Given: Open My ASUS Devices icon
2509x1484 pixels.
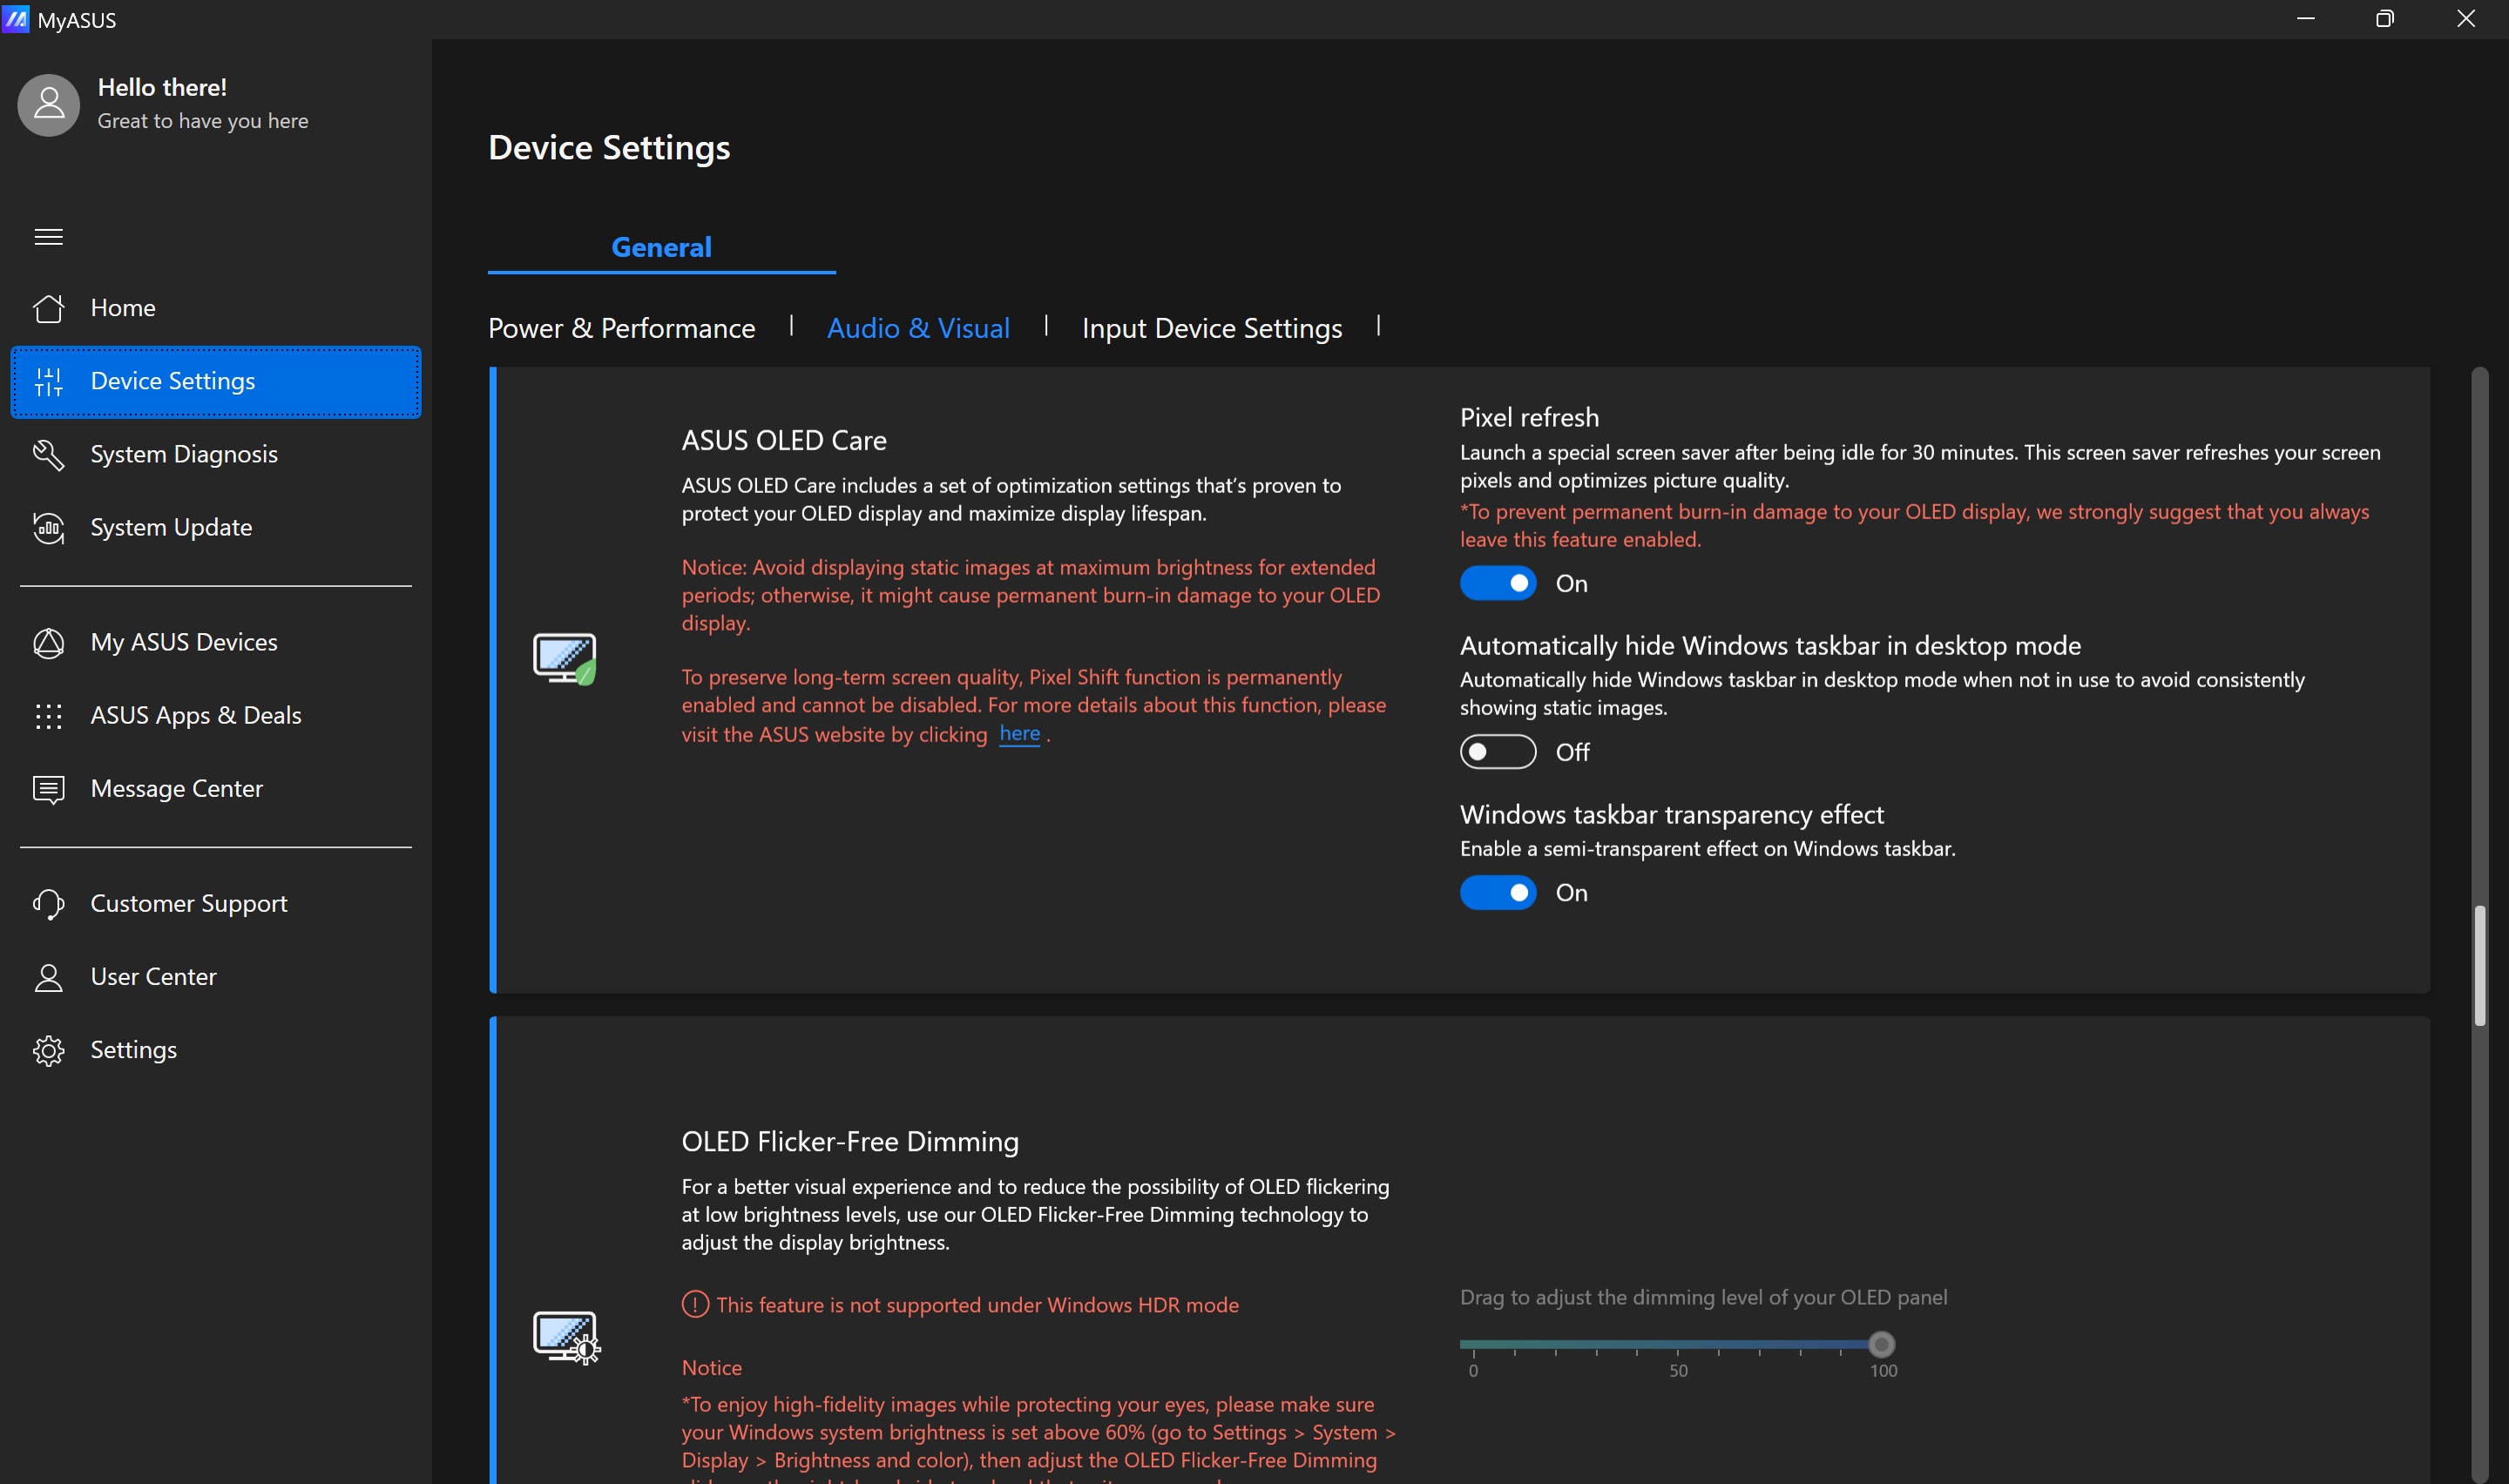Looking at the screenshot, I should tap(48, 642).
